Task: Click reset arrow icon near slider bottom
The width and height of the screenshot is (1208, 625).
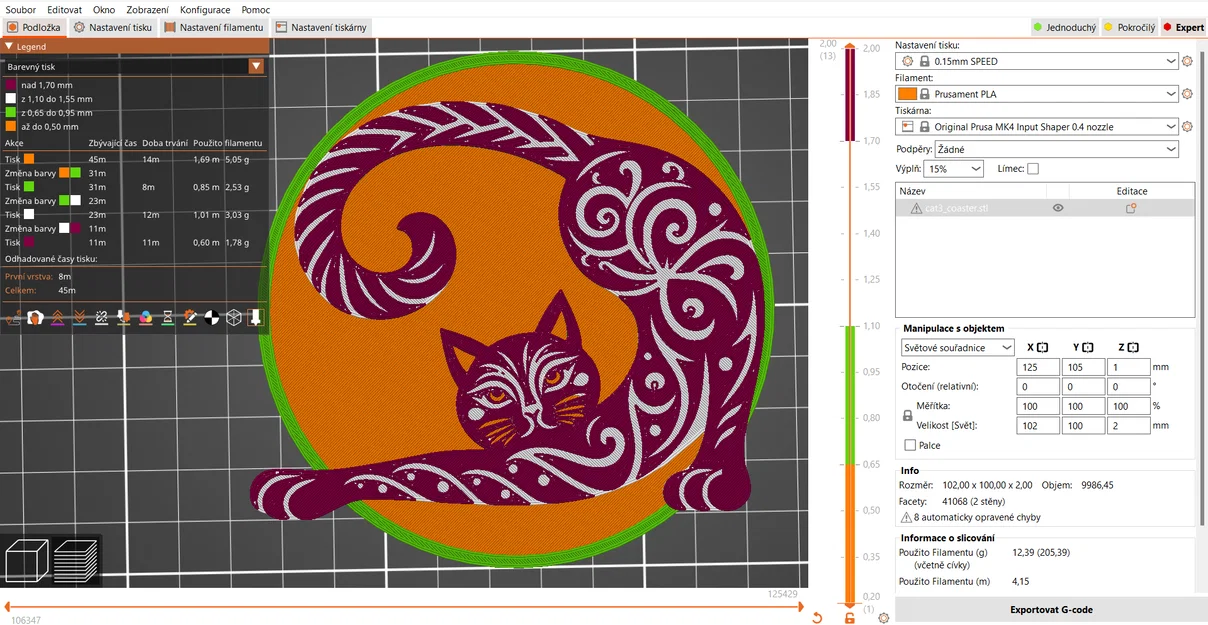Action: click(x=817, y=618)
